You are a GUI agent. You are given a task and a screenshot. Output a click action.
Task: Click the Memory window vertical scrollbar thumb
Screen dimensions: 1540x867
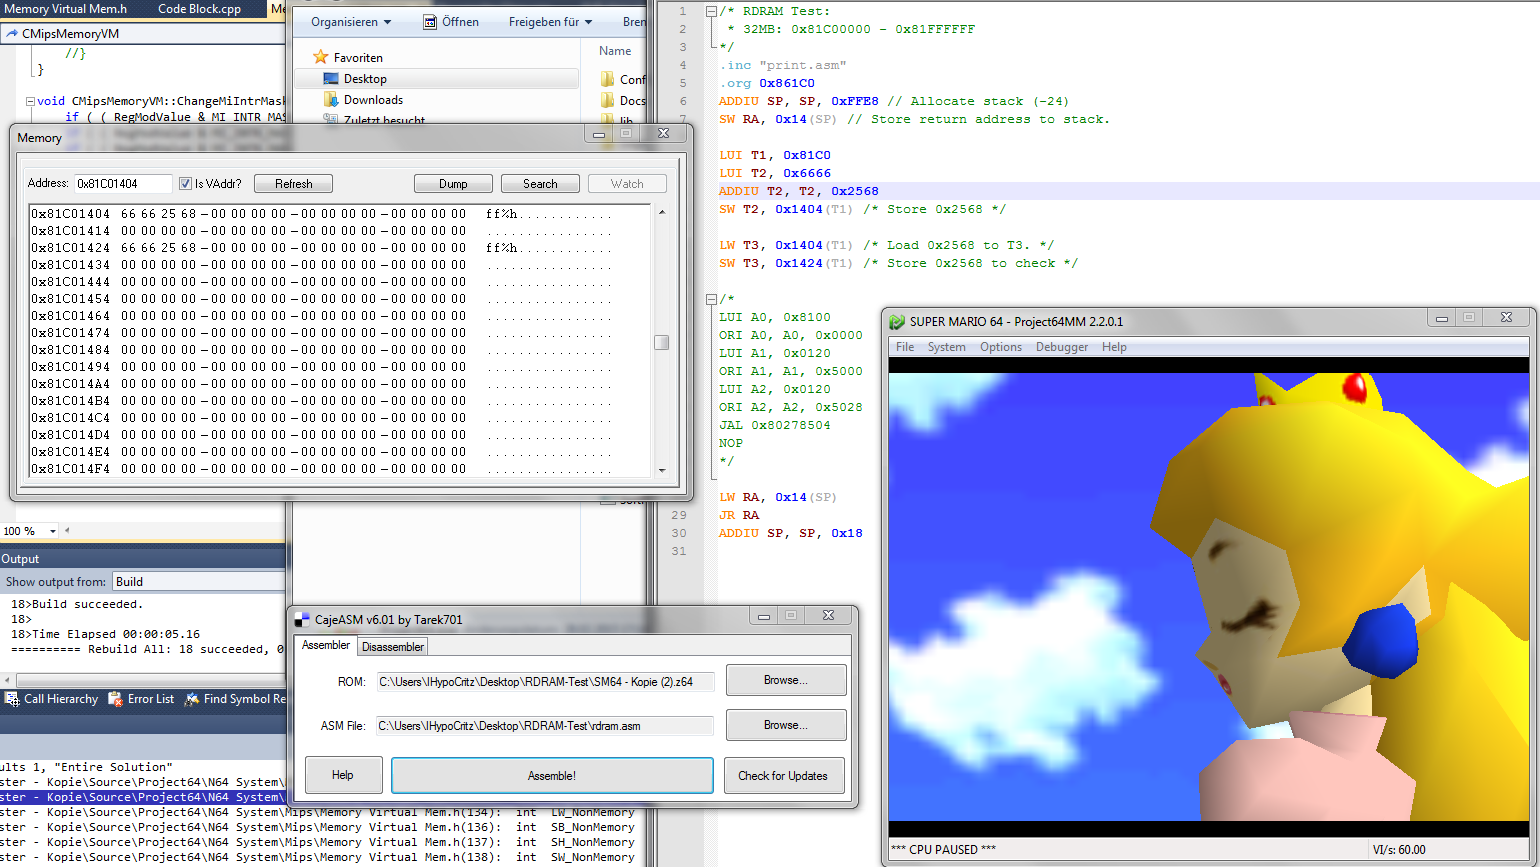[661, 342]
